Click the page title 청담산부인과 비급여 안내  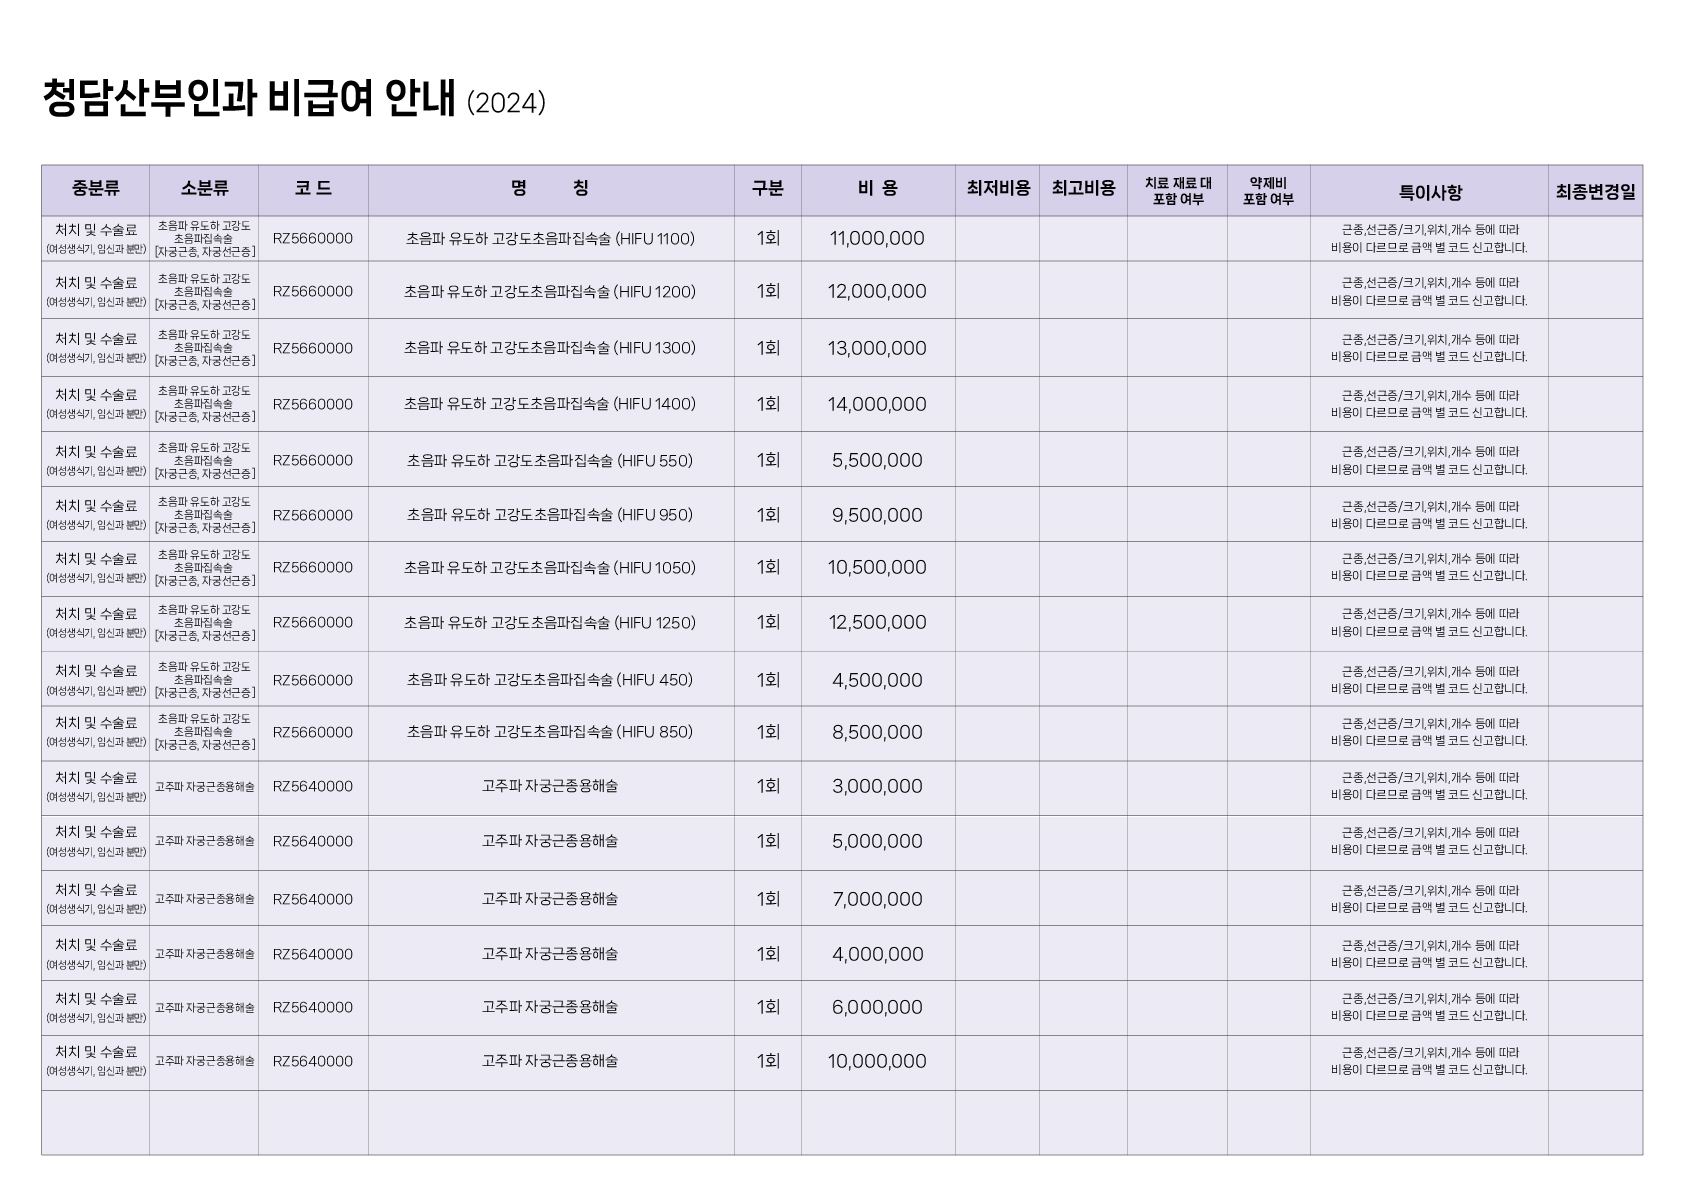point(249,99)
